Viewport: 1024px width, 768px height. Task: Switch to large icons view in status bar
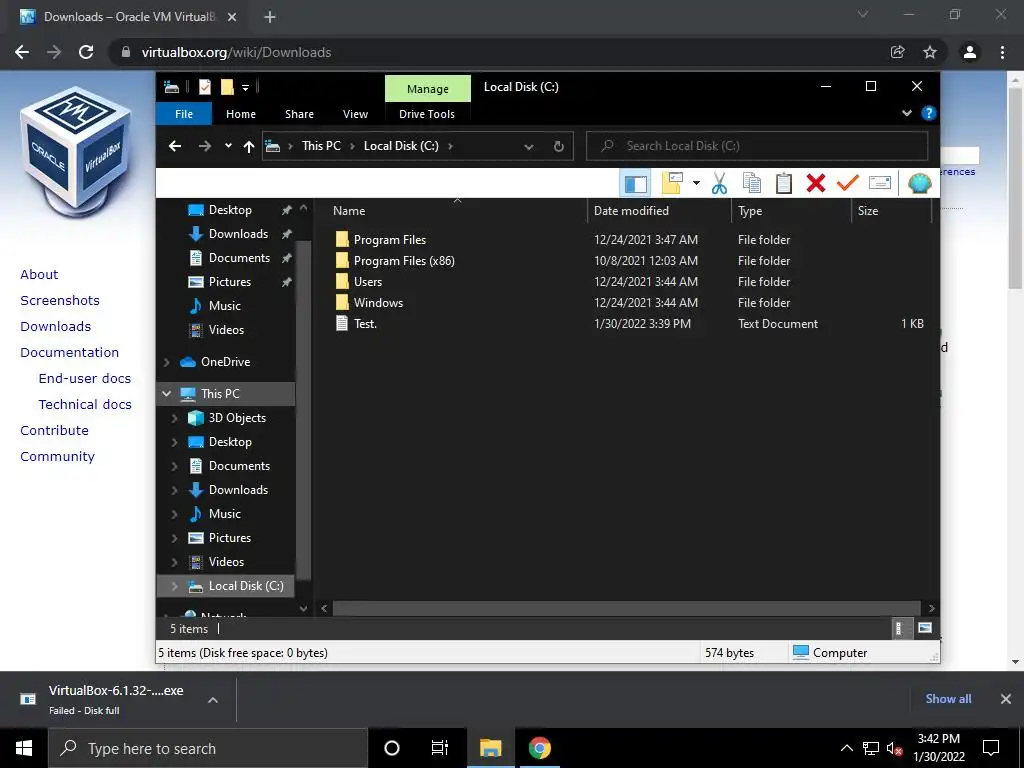click(x=925, y=628)
